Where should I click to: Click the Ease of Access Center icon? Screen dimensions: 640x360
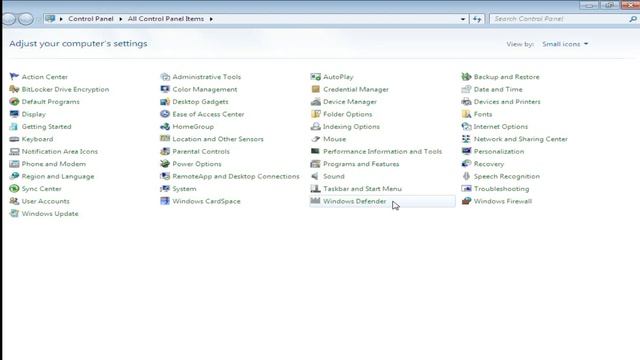click(165, 114)
